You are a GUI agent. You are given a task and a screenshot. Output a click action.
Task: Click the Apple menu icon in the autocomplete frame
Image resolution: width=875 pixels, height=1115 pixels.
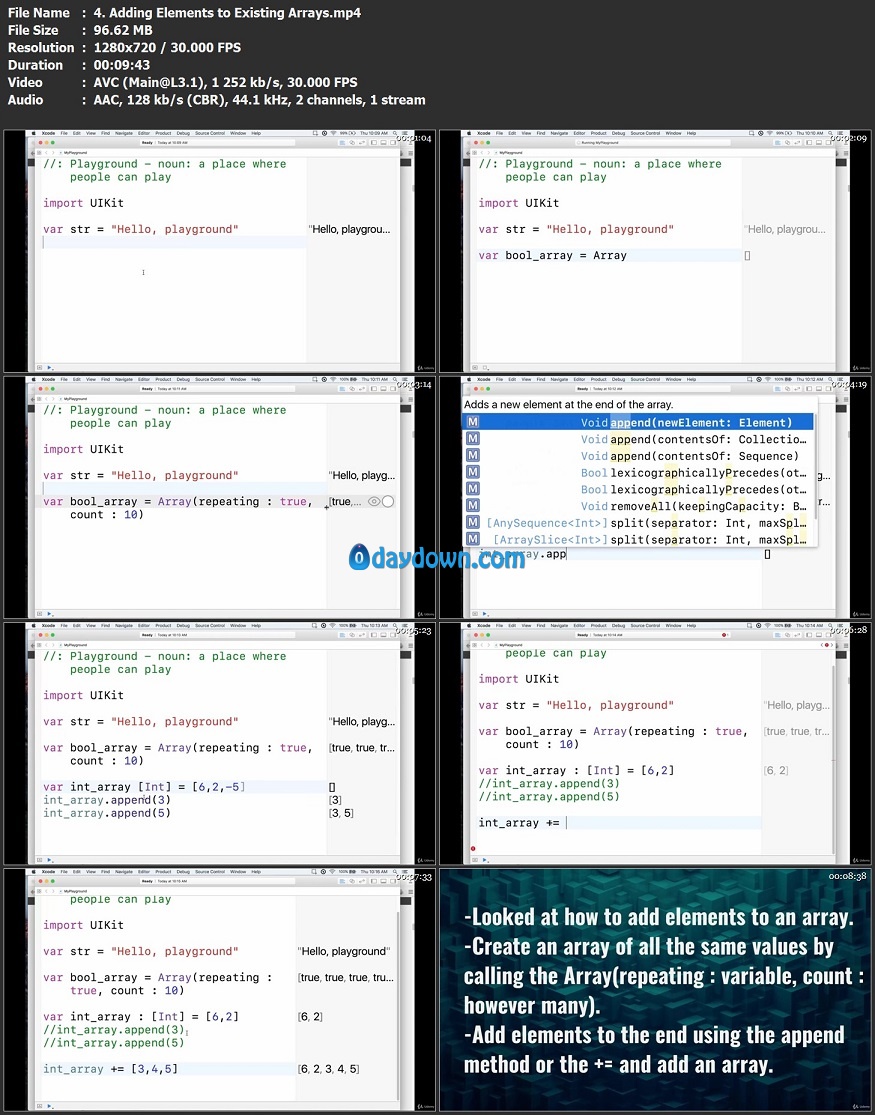(x=468, y=379)
